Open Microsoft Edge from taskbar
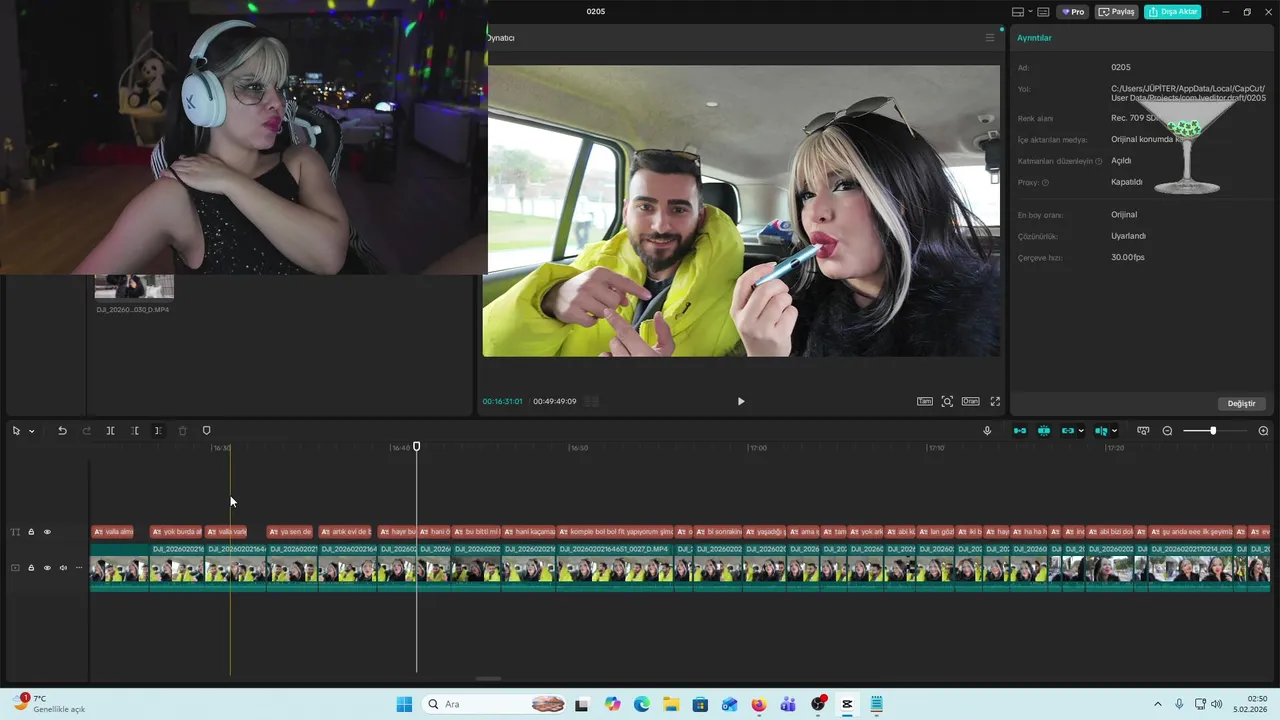Viewport: 1280px width, 720px height. click(x=641, y=704)
